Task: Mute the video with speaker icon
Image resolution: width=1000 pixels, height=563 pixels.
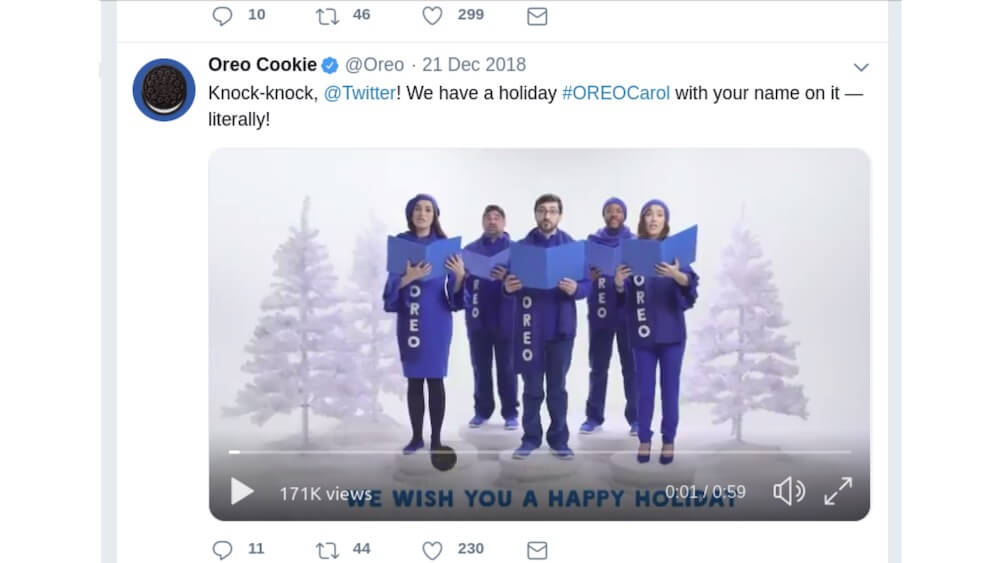Action: click(789, 491)
